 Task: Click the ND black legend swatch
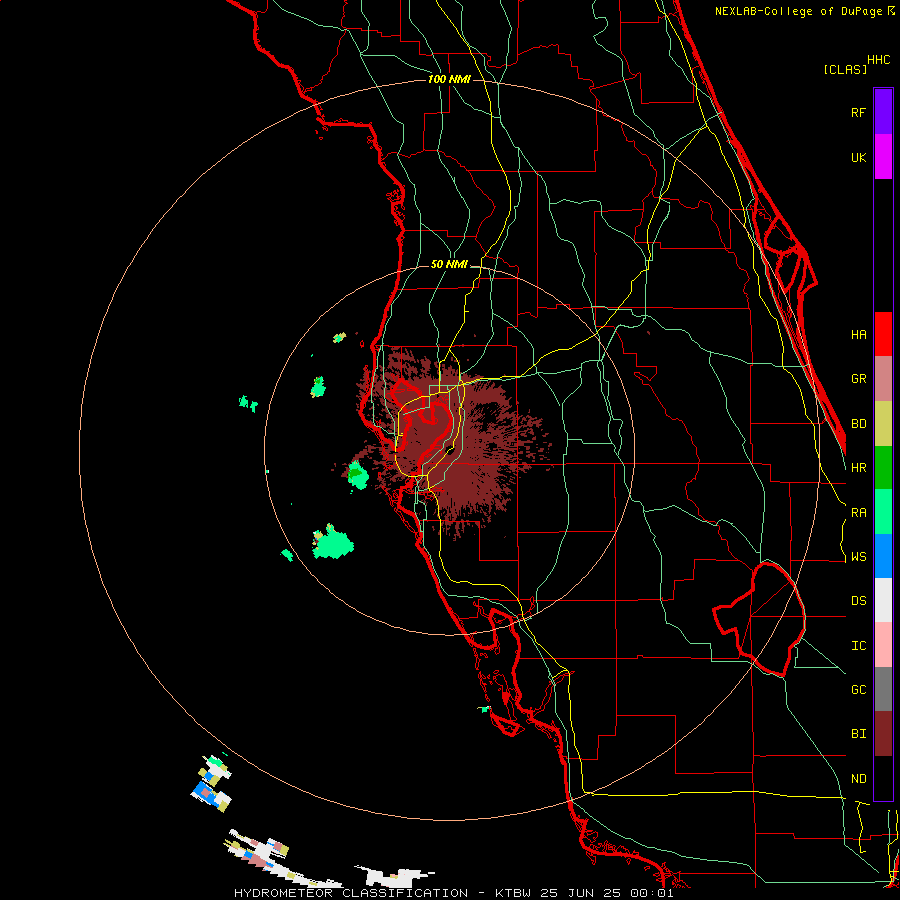(x=883, y=778)
